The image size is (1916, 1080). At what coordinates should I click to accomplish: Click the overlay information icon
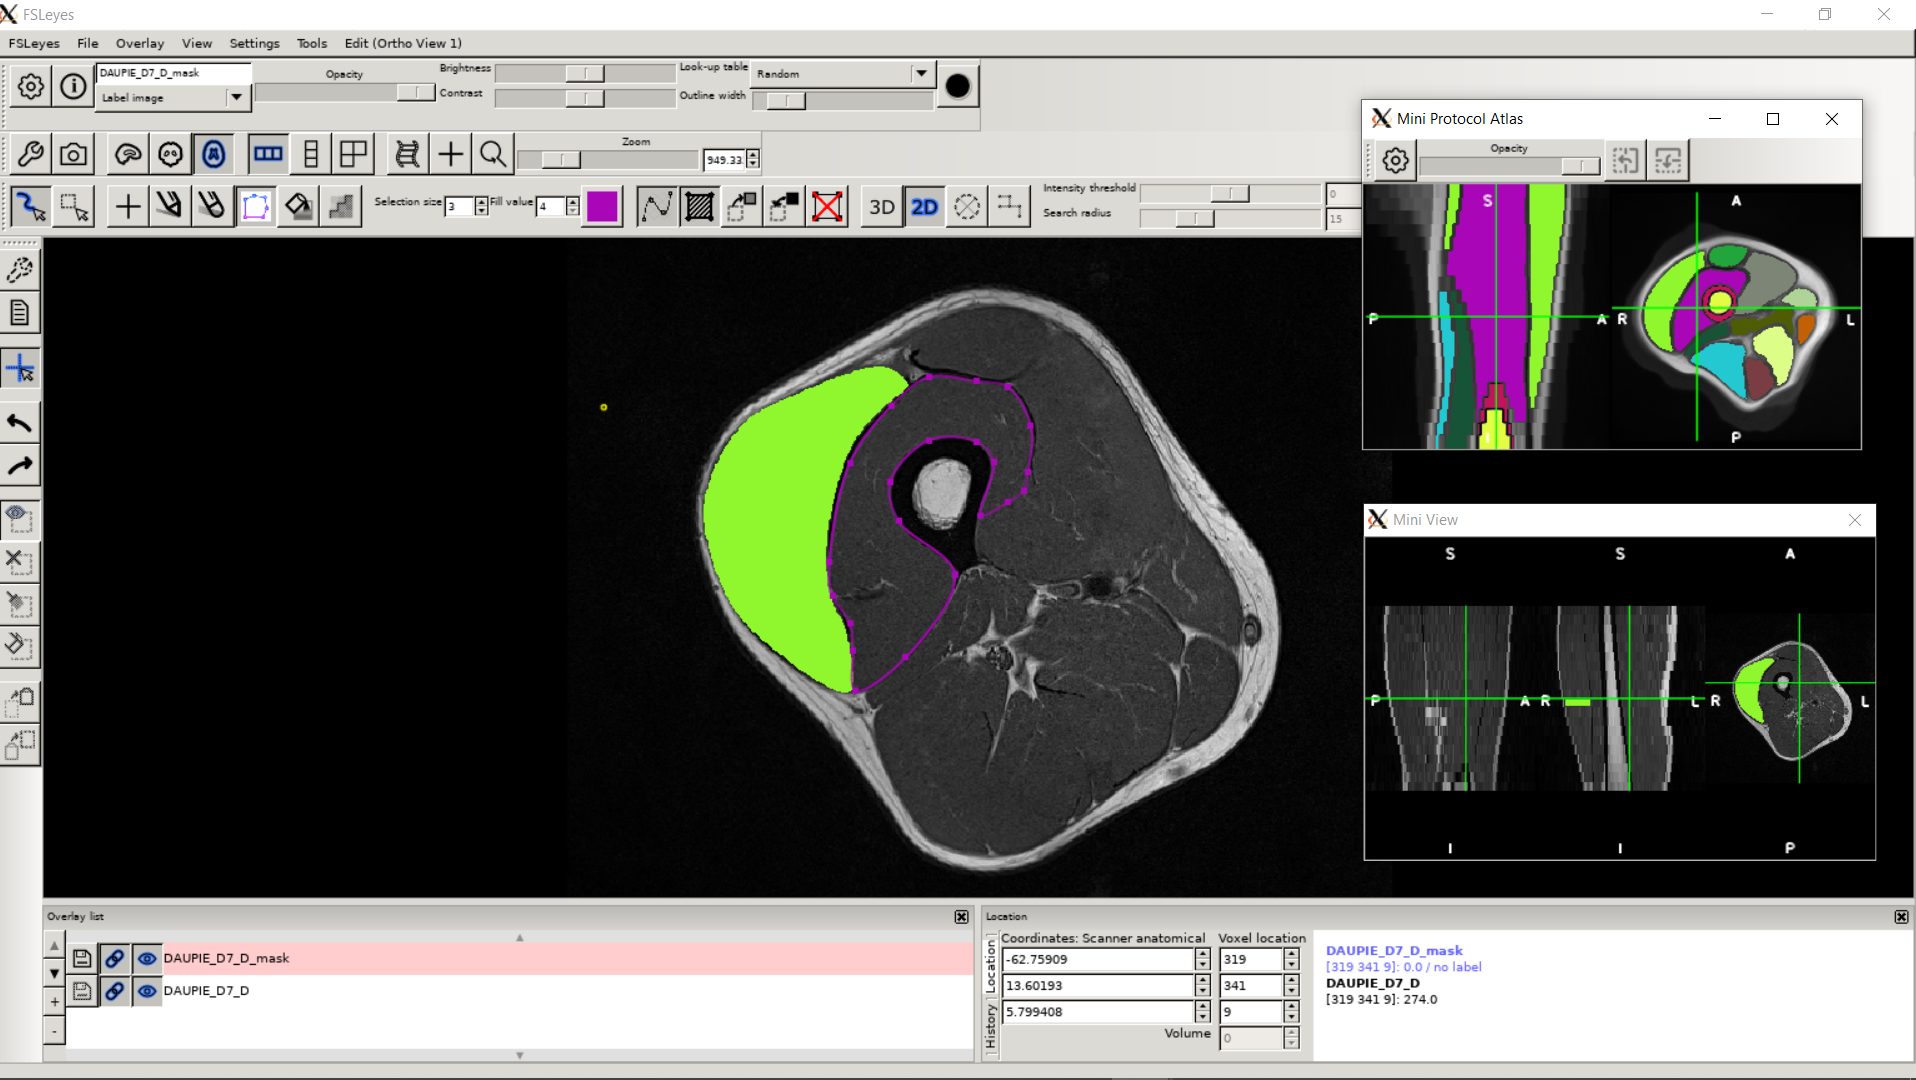73,87
